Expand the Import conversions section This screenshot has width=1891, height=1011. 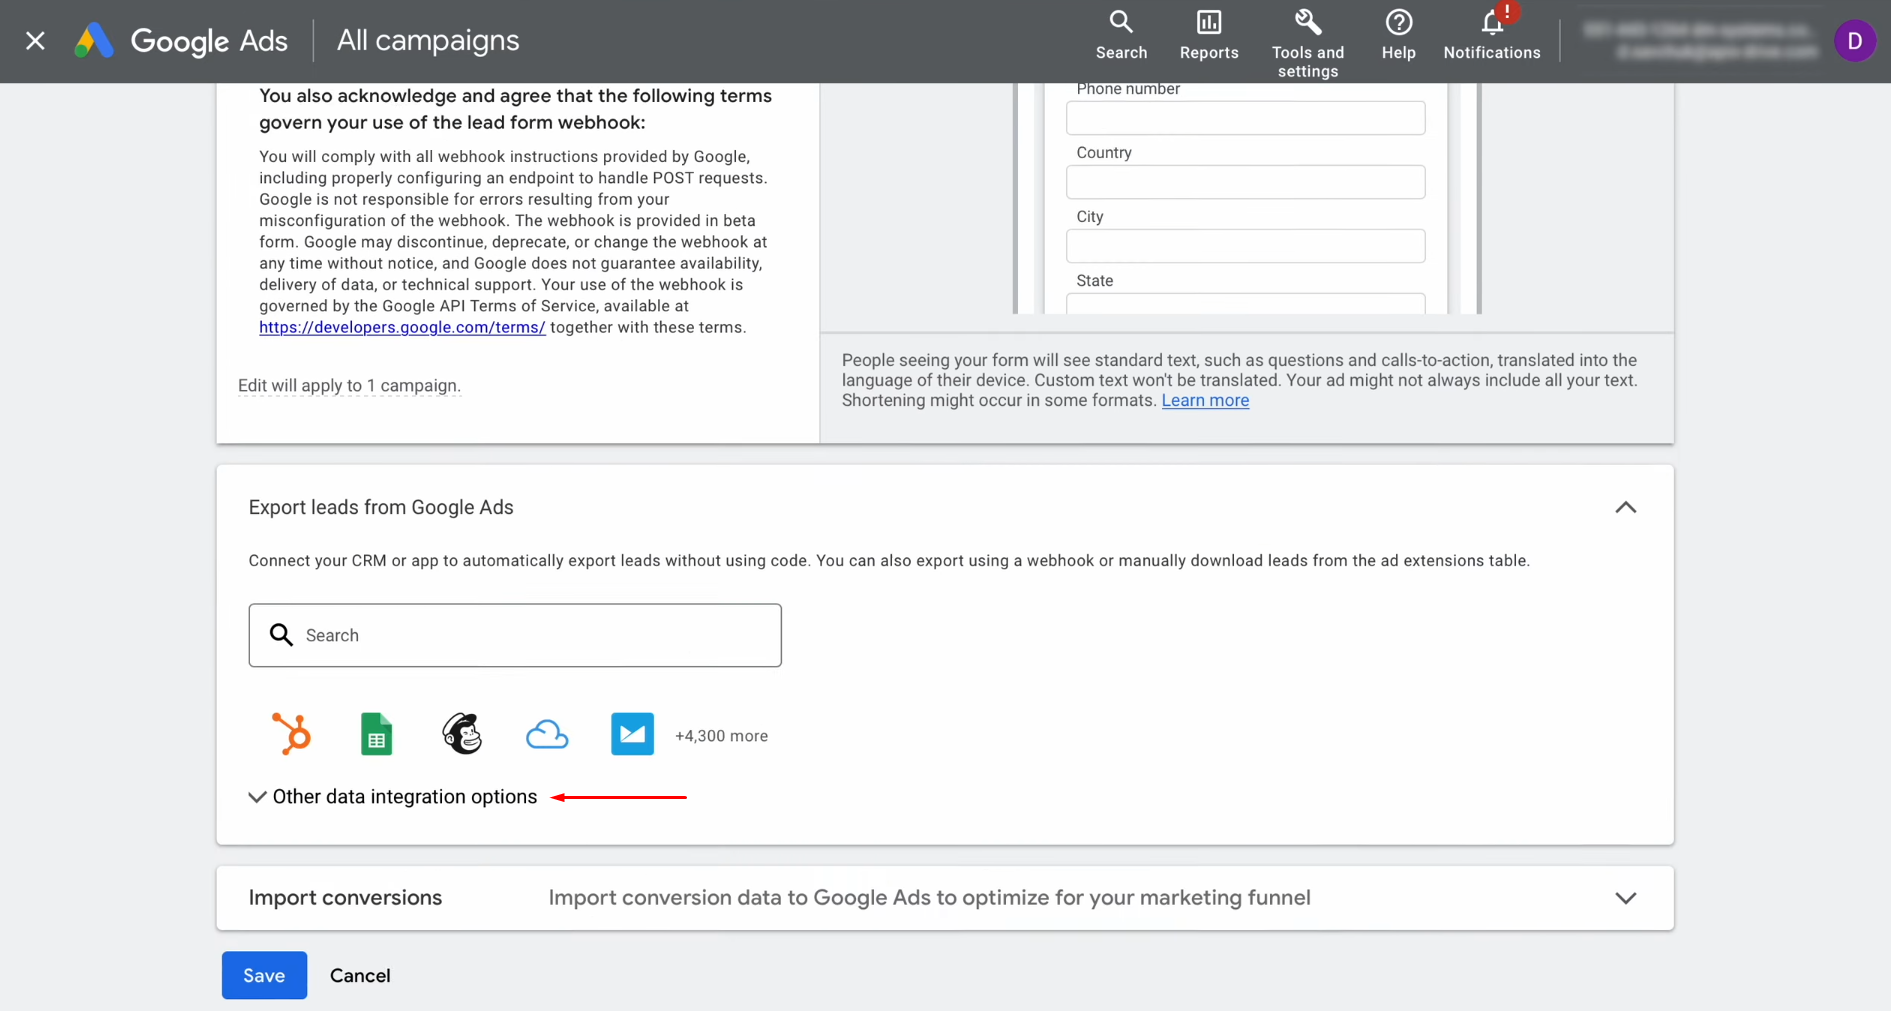pyautogui.click(x=1625, y=898)
